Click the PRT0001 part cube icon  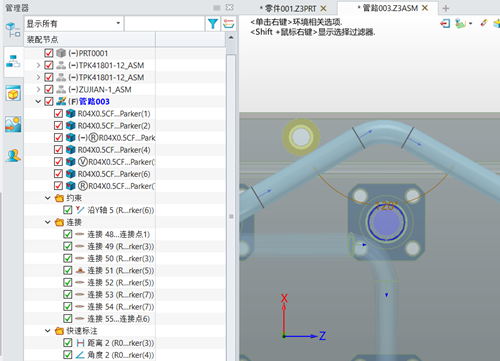coord(61,53)
